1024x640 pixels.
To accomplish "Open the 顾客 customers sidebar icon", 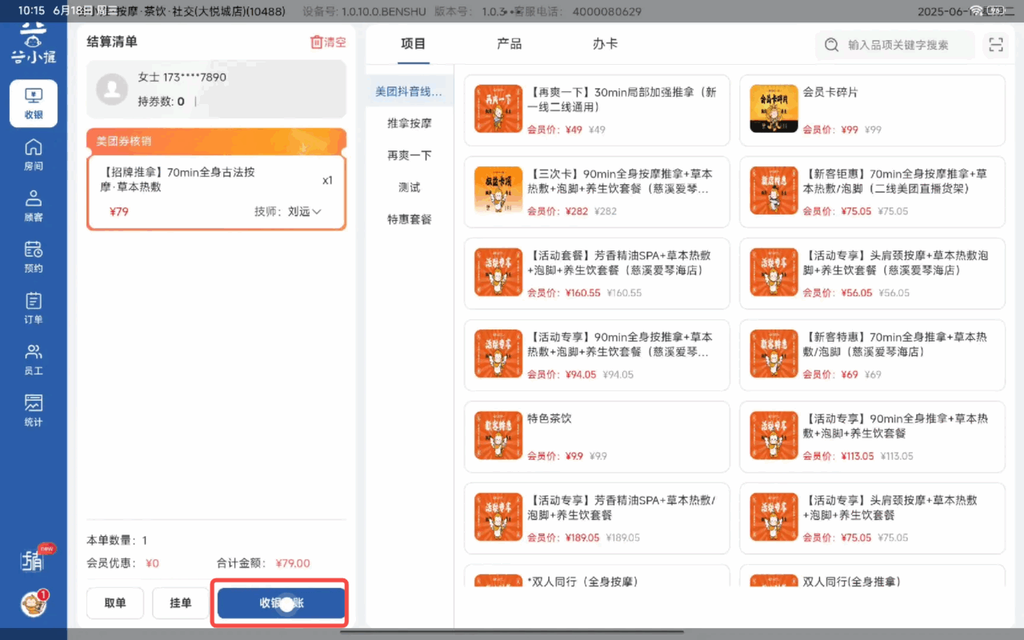I will tap(33, 206).
